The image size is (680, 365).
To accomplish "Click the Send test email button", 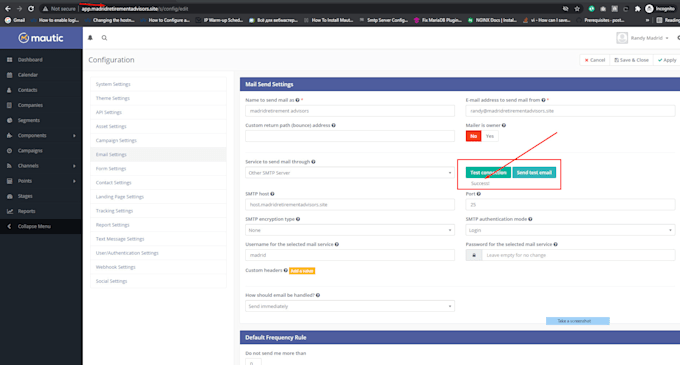I will (534, 173).
